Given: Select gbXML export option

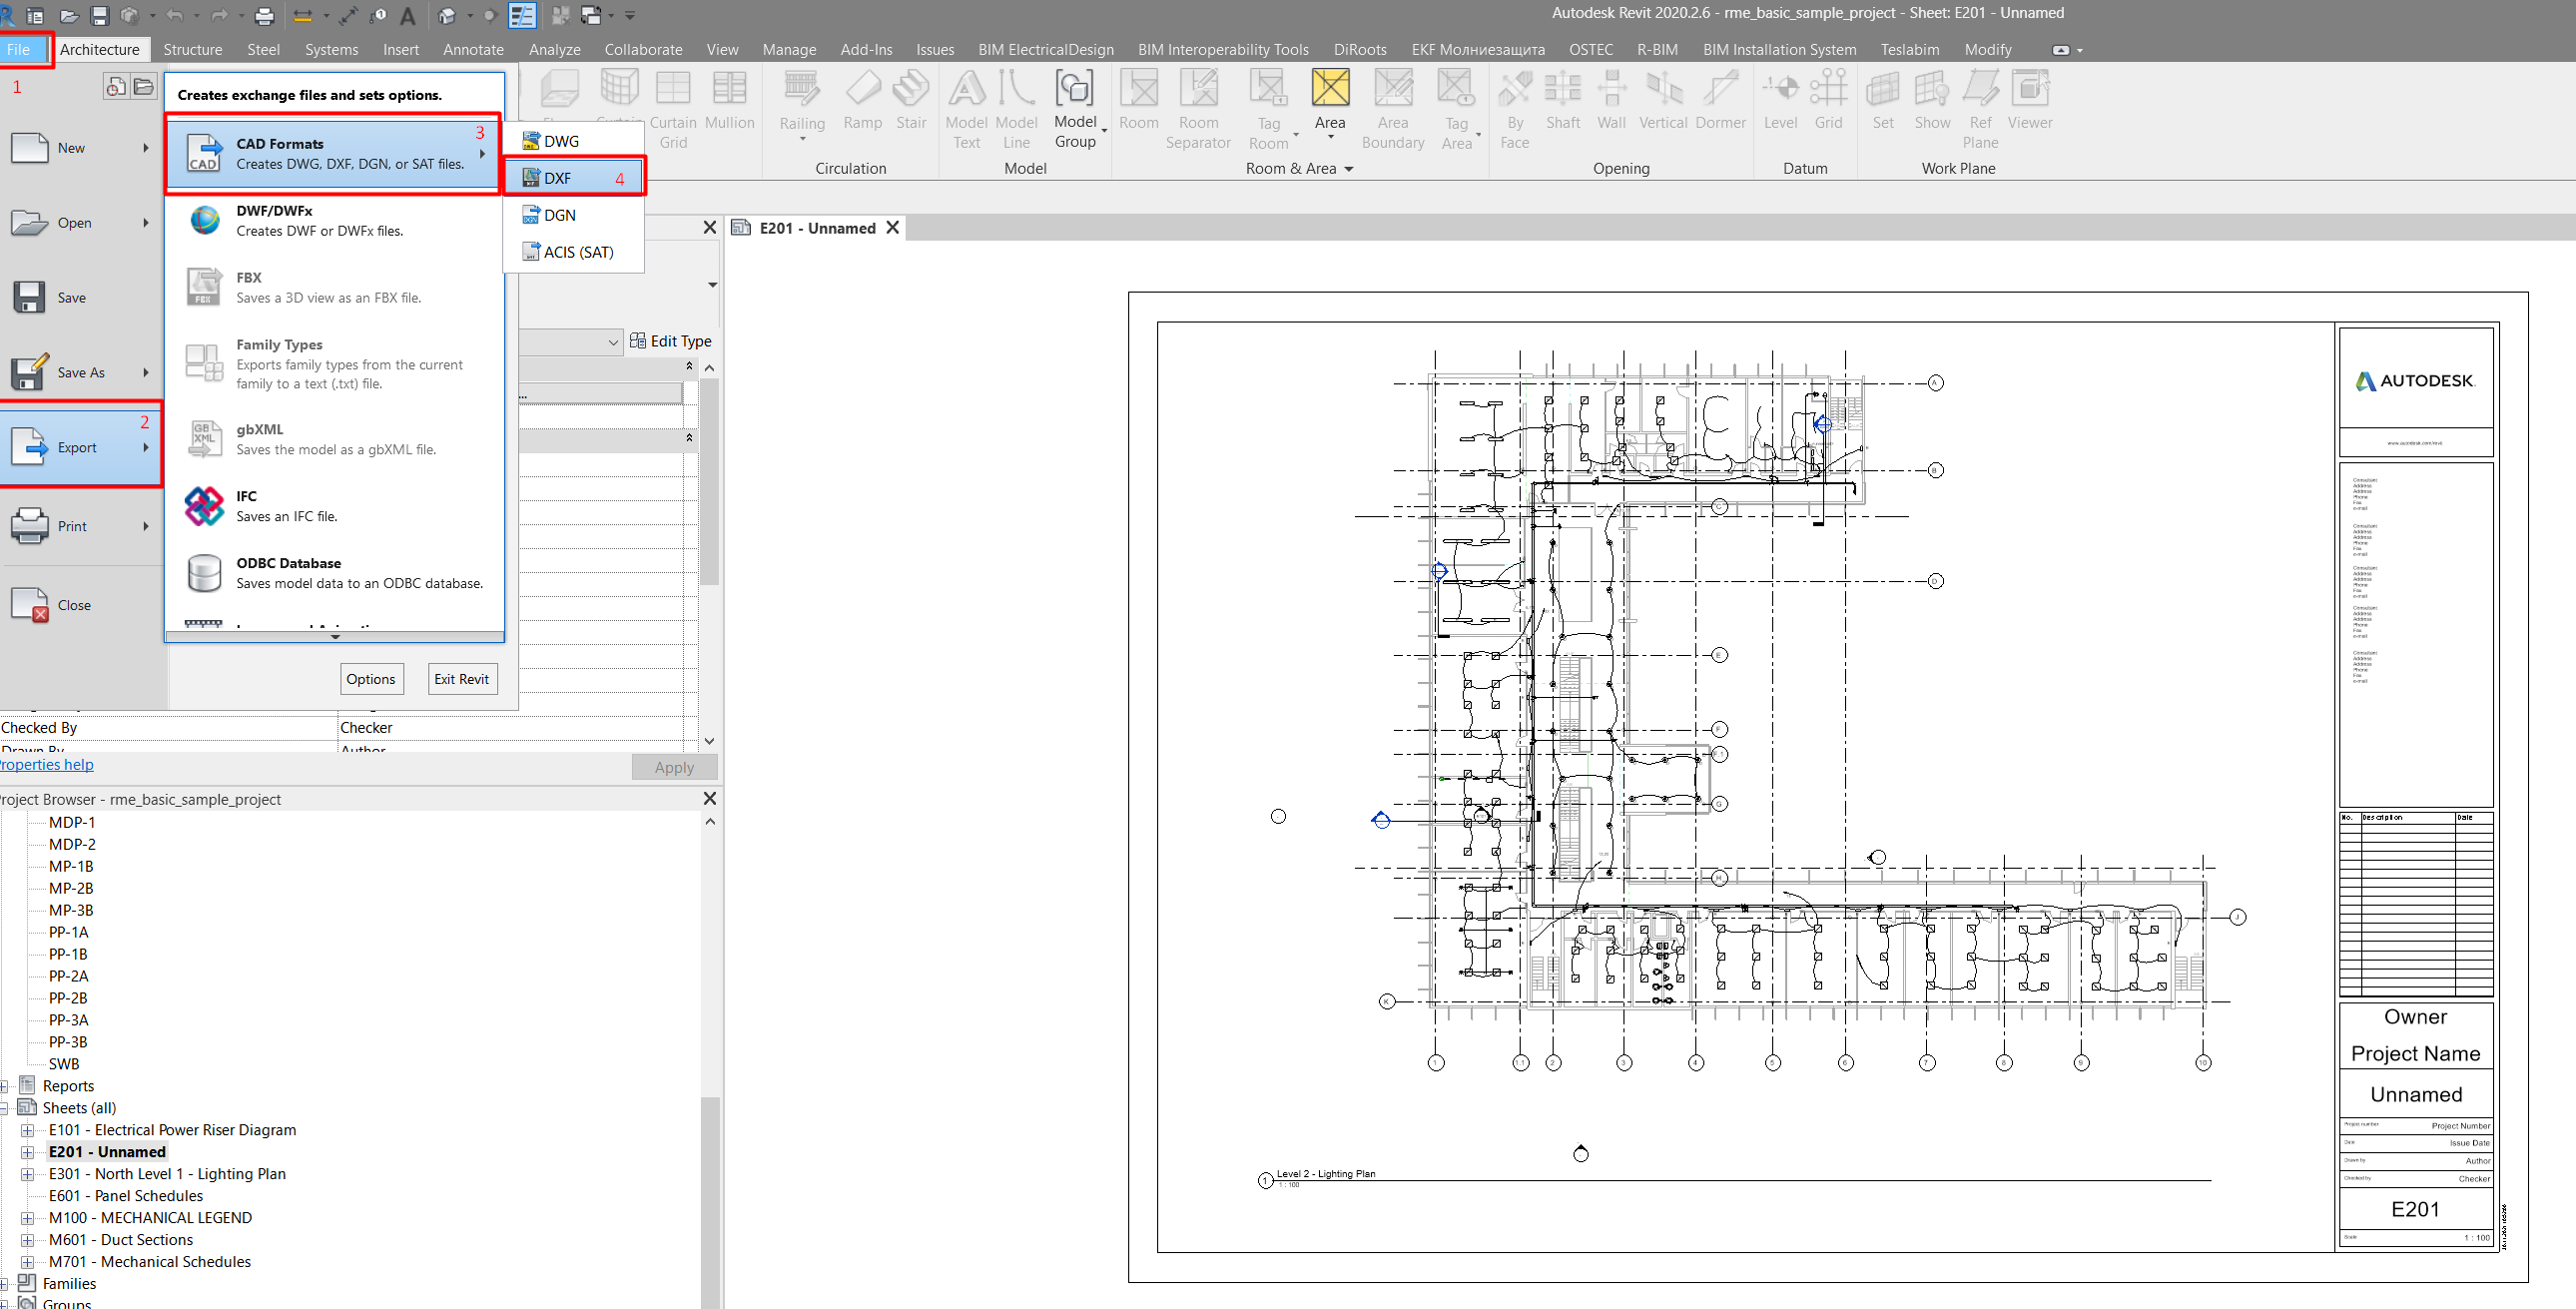Looking at the screenshot, I should point(333,439).
